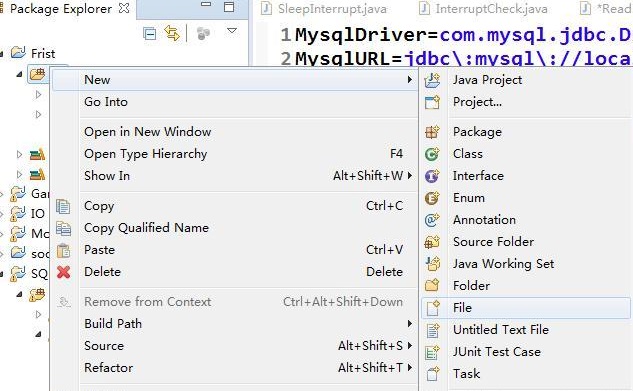
Task: Choose Java Project in New submenu
Action: point(526,80)
